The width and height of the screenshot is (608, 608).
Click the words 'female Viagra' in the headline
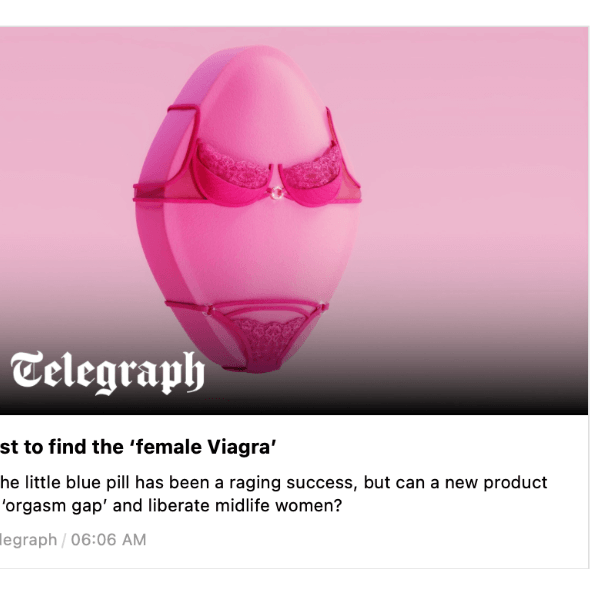point(214,447)
